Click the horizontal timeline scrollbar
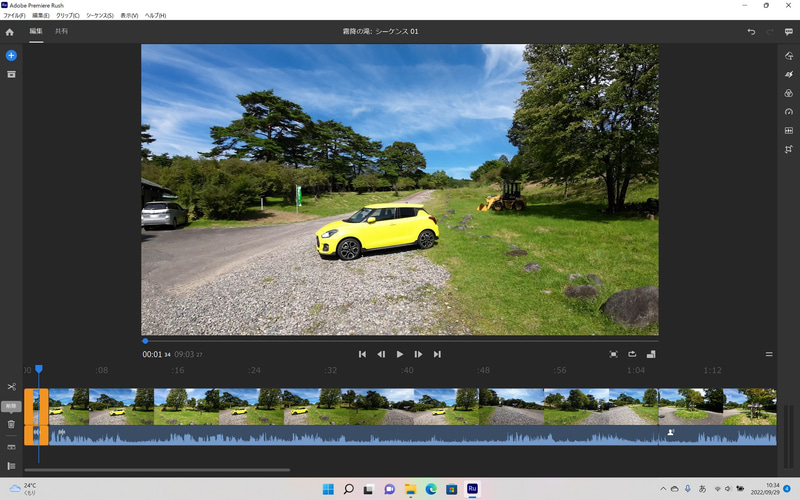Screen dimensions: 800x500 tap(157, 470)
